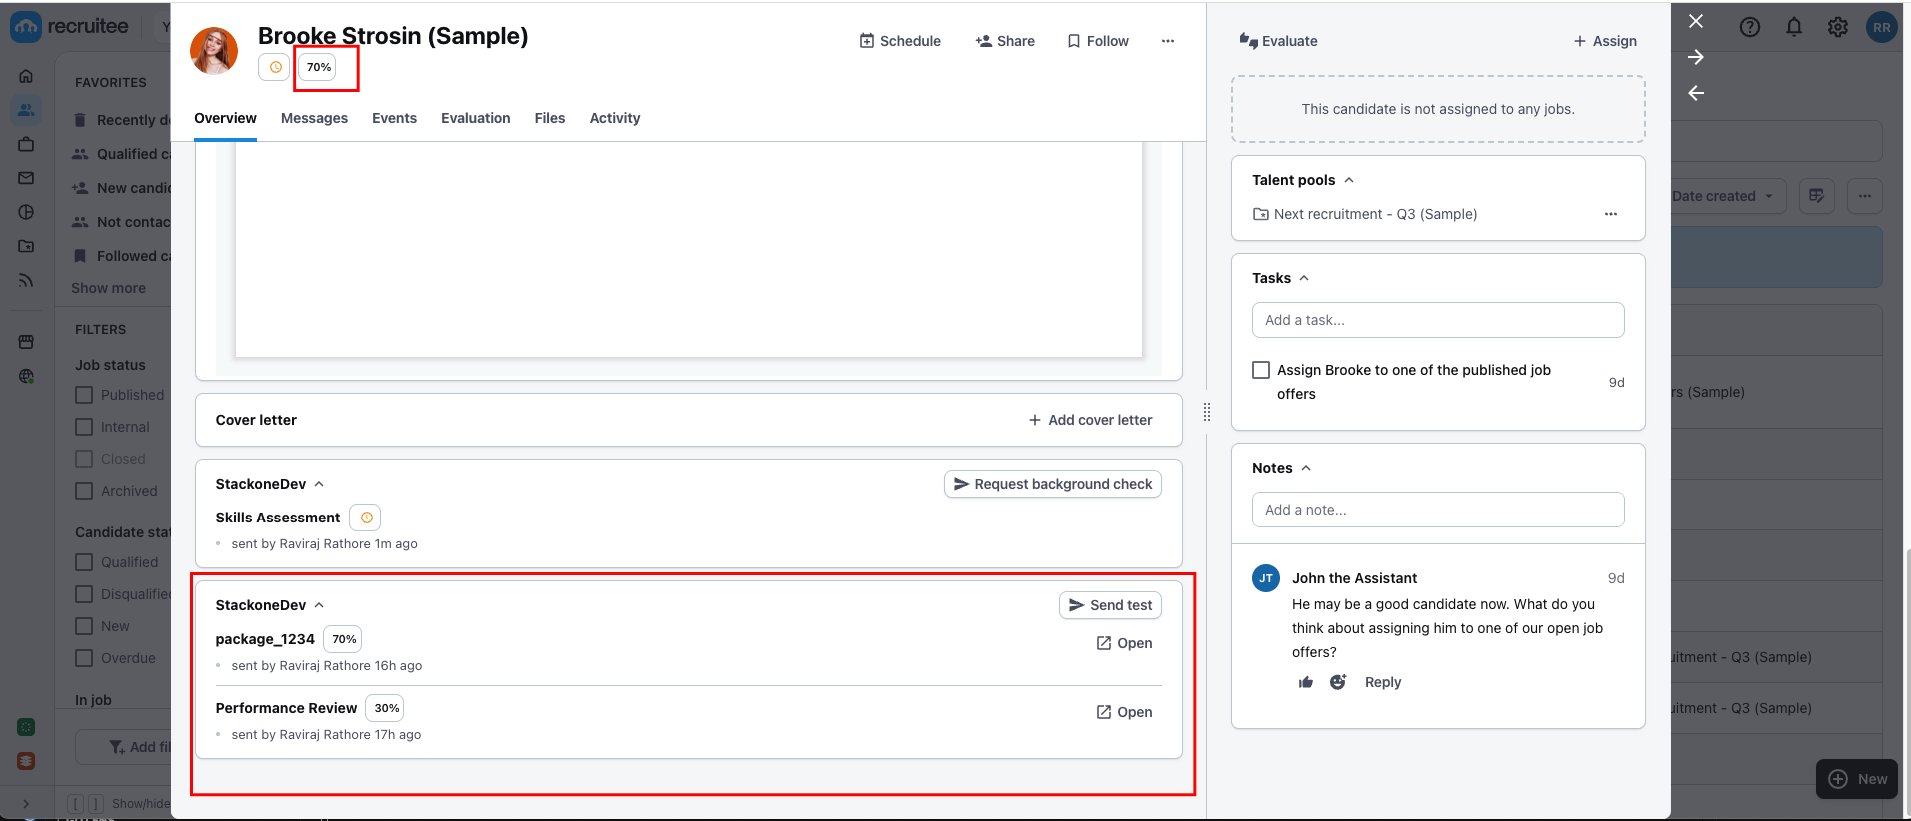Collapse the Notes section
Viewport: 1911px width, 821px height.
tap(1306, 468)
